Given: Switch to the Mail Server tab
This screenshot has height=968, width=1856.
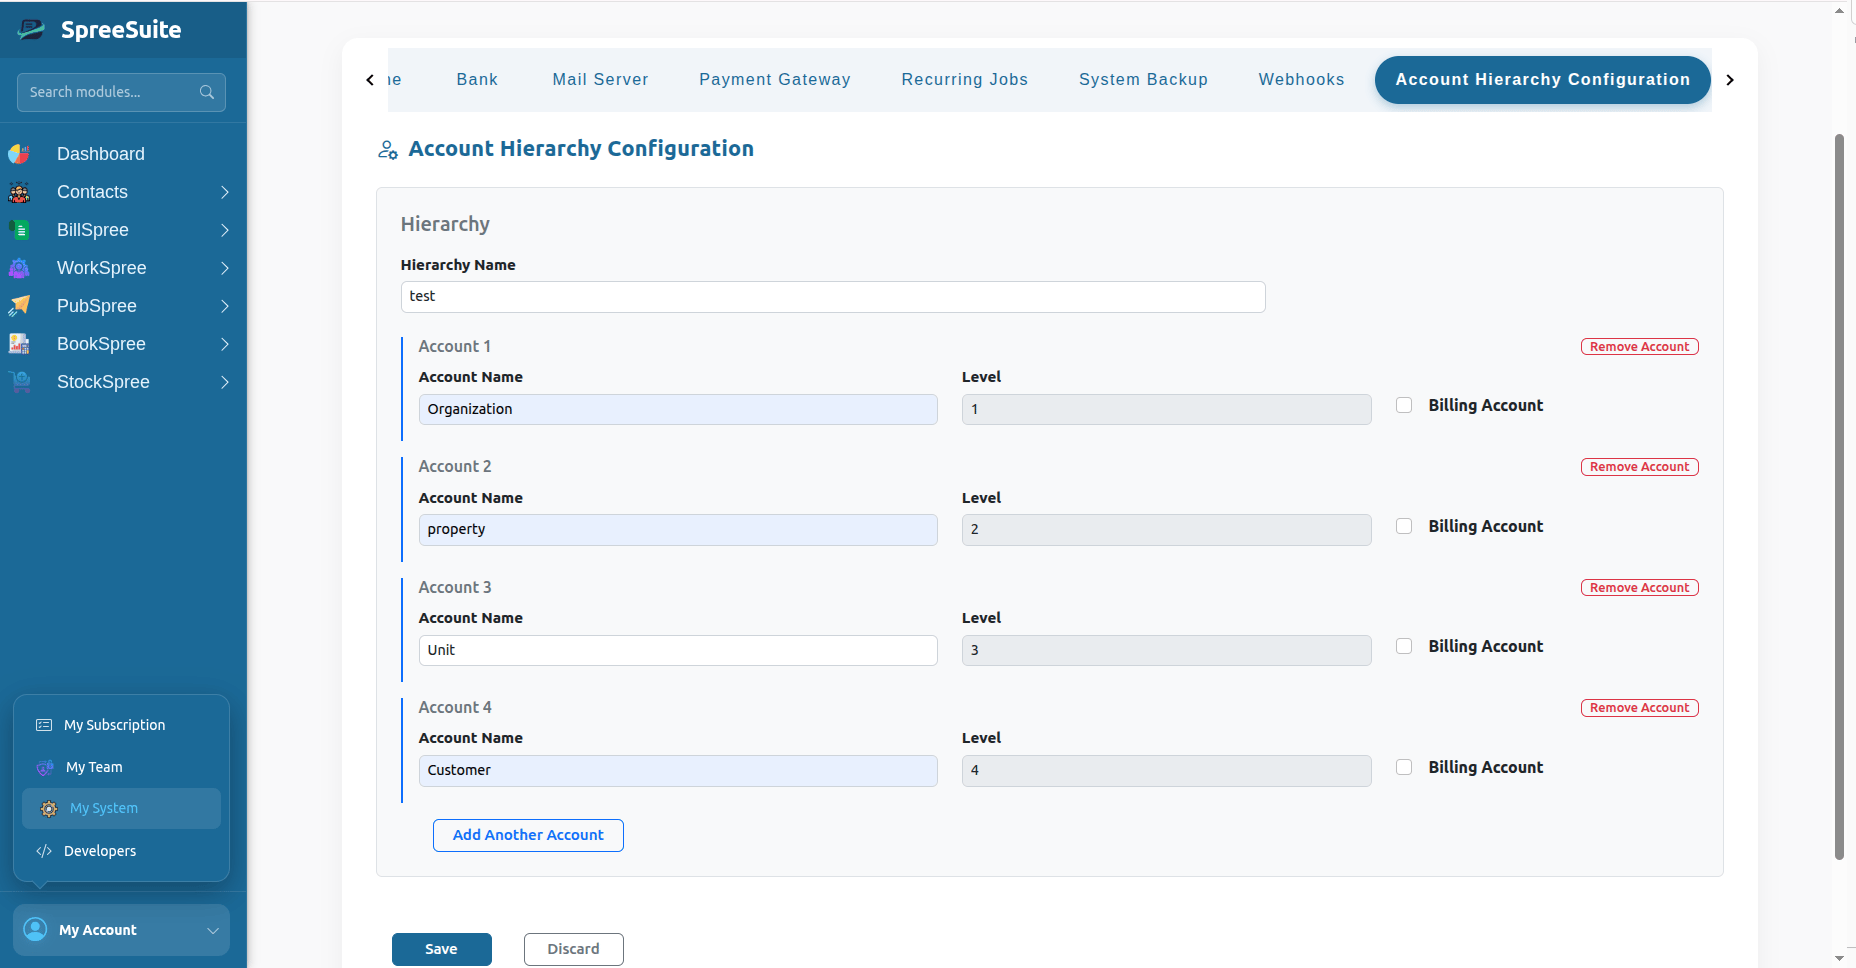Looking at the screenshot, I should [x=600, y=80].
